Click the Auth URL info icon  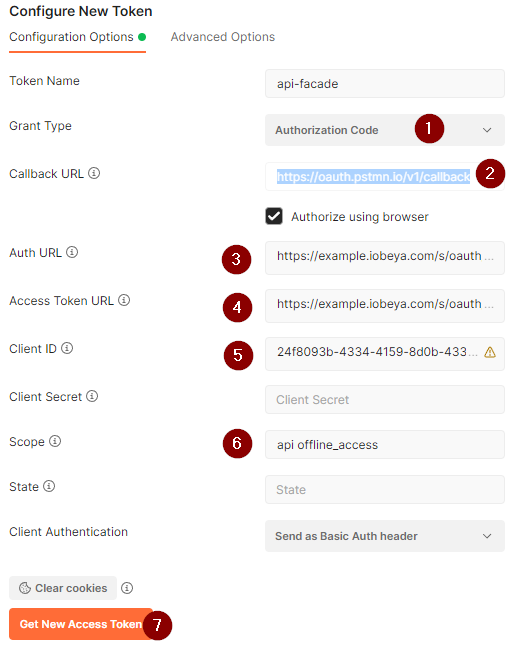[72, 252]
